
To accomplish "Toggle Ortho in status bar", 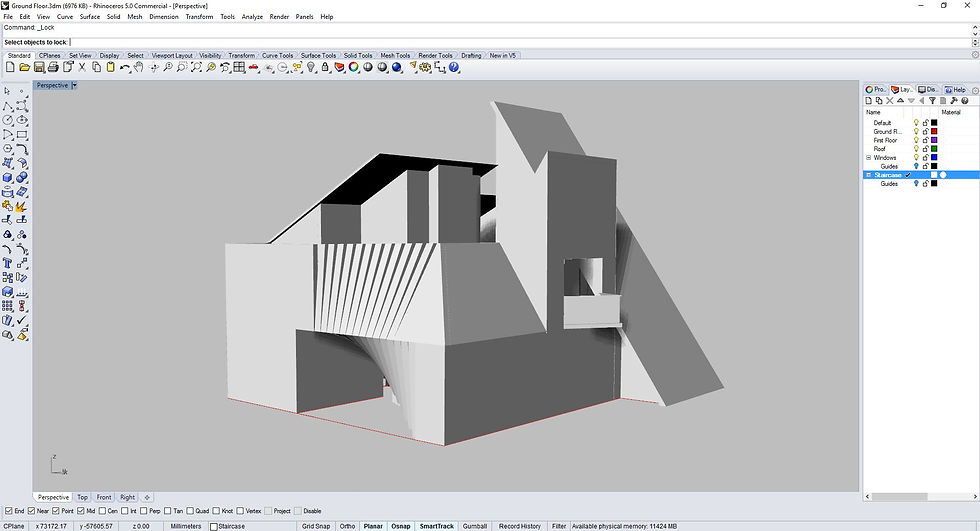I will pyautogui.click(x=348, y=526).
